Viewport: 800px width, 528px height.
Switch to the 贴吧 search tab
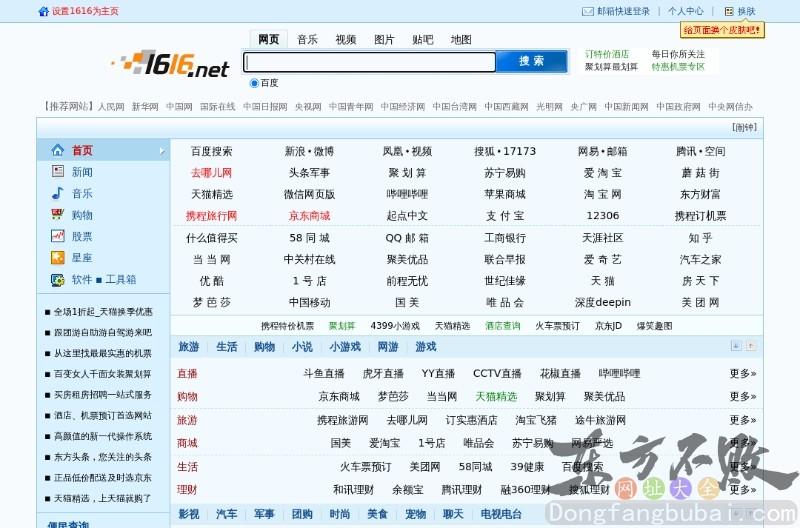coord(422,39)
